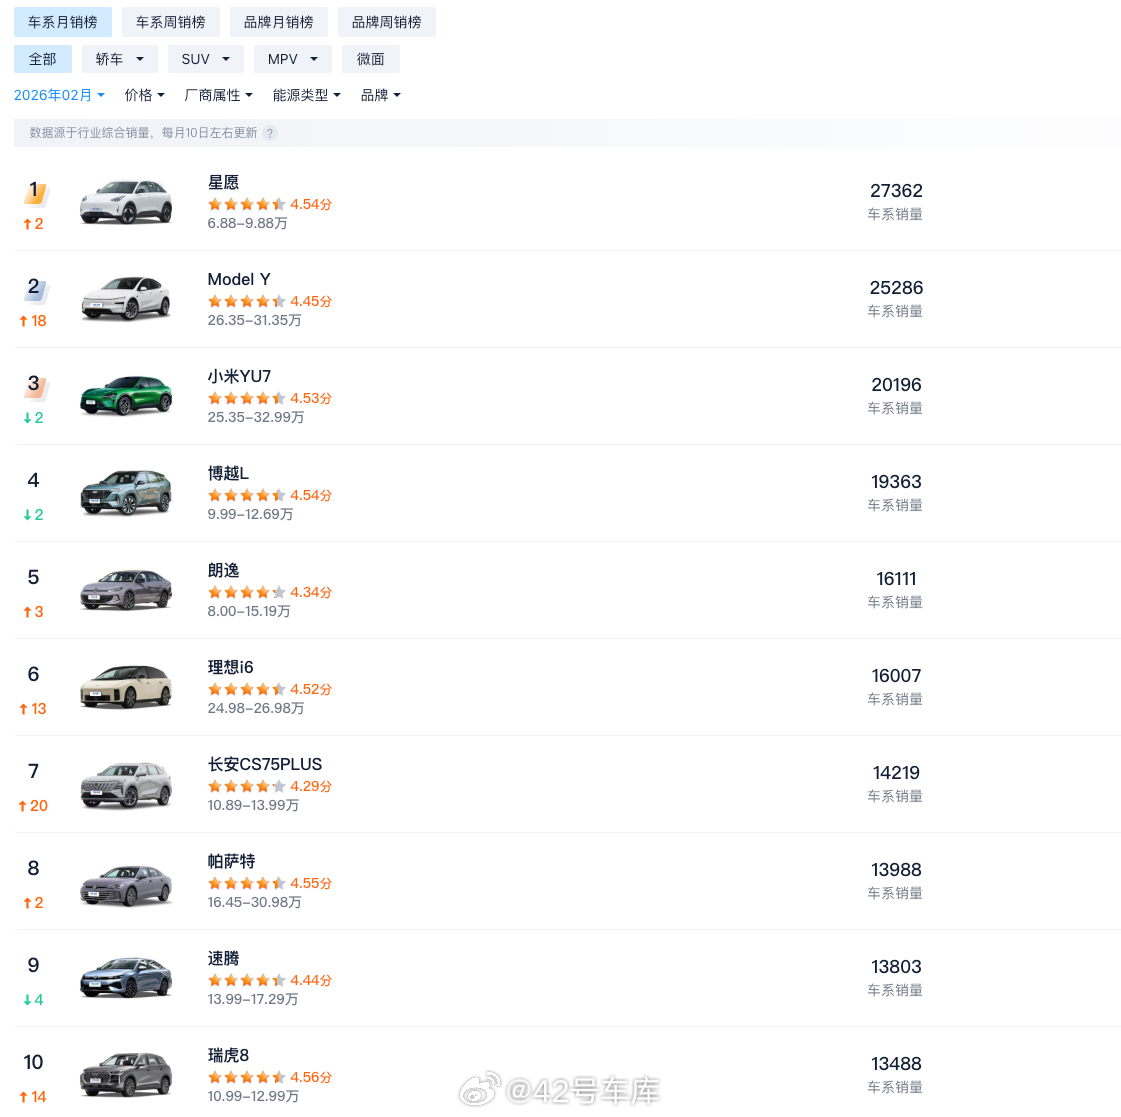Viewport: 1121px width, 1117px height.
Task: Open the 星愿 model link
Action: point(223,182)
